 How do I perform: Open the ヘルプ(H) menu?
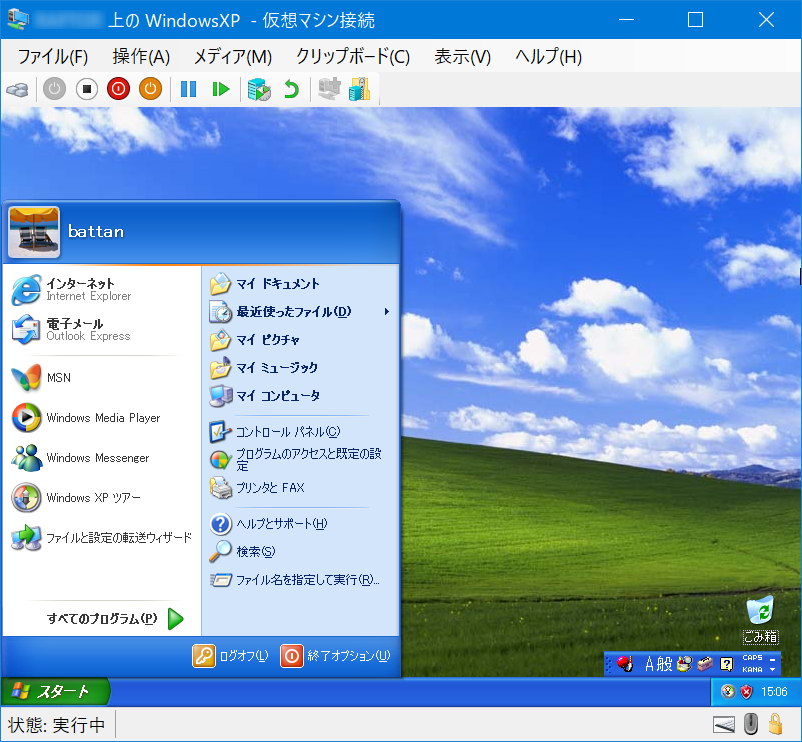click(548, 56)
